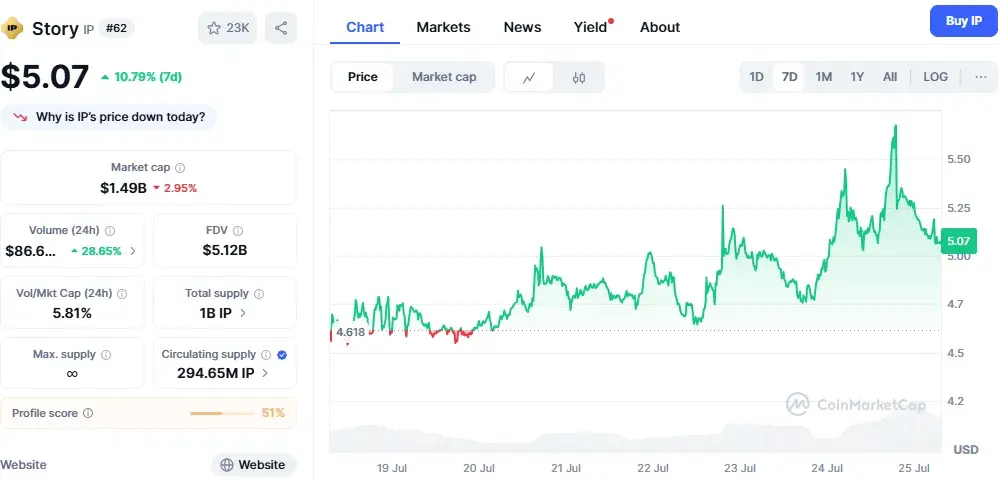Click the $1.49B market cap value
This screenshot has width=1001, height=481.
[123, 188]
